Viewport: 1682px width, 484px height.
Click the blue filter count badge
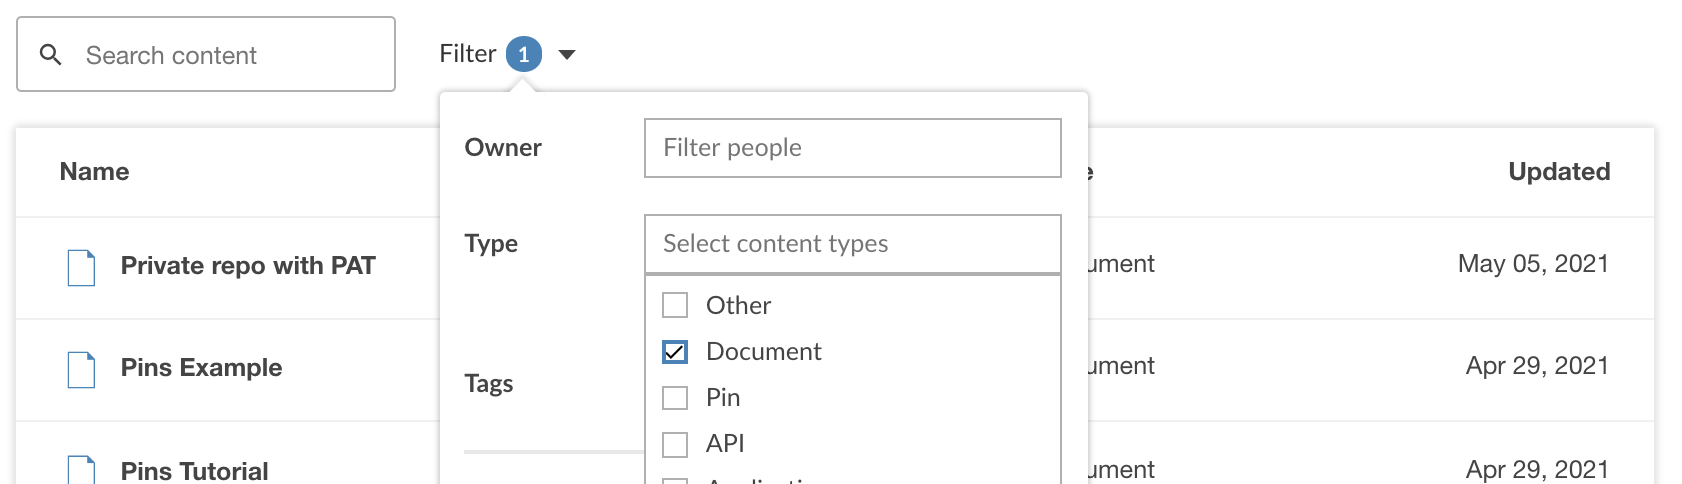523,54
